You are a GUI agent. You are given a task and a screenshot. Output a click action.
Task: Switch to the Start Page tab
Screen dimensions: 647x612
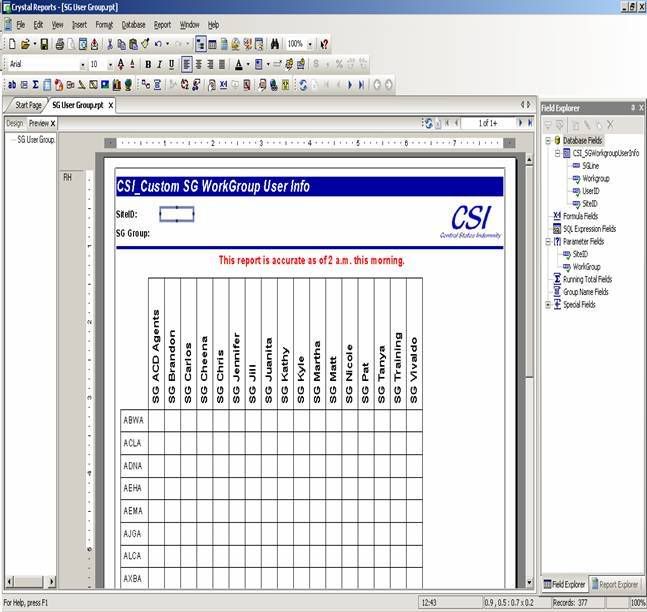click(x=28, y=105)
